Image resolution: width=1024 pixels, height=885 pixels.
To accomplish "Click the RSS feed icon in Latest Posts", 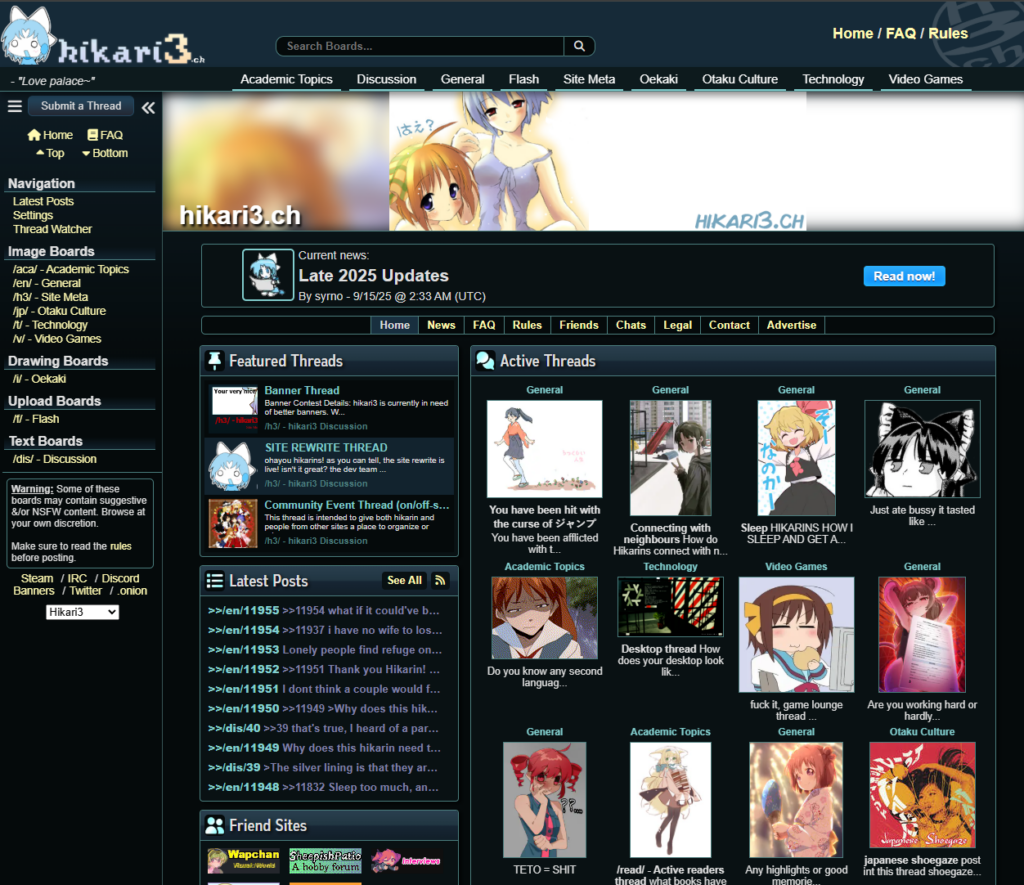I will click(440, 580).
